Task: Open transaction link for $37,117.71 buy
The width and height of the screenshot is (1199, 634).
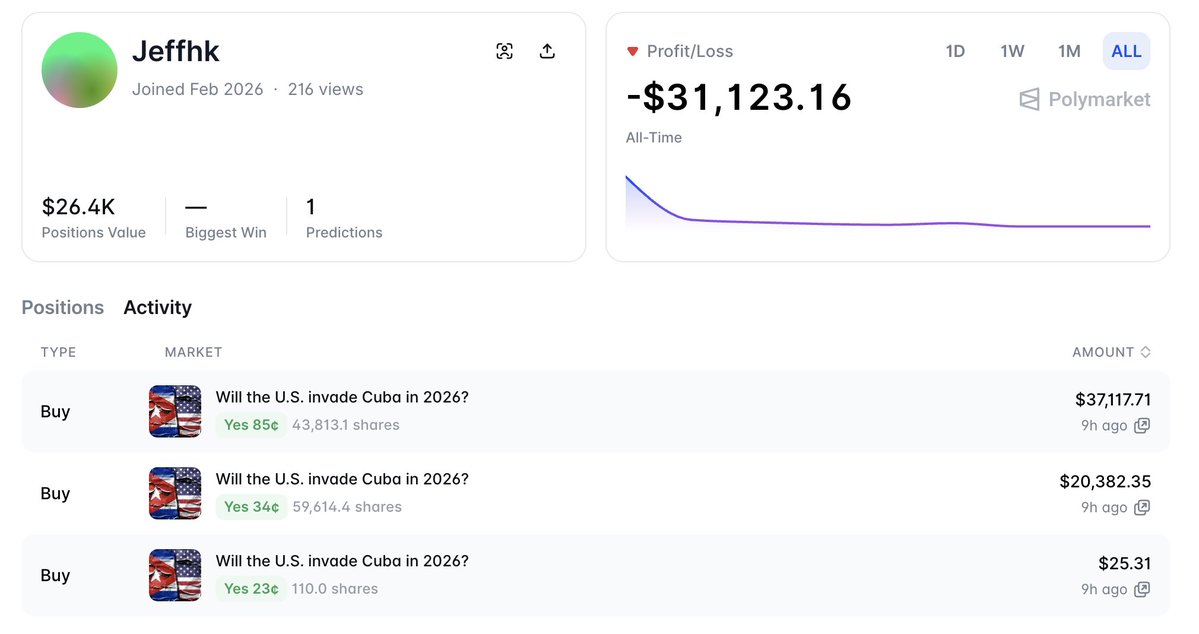Action: pos(1142,426)
